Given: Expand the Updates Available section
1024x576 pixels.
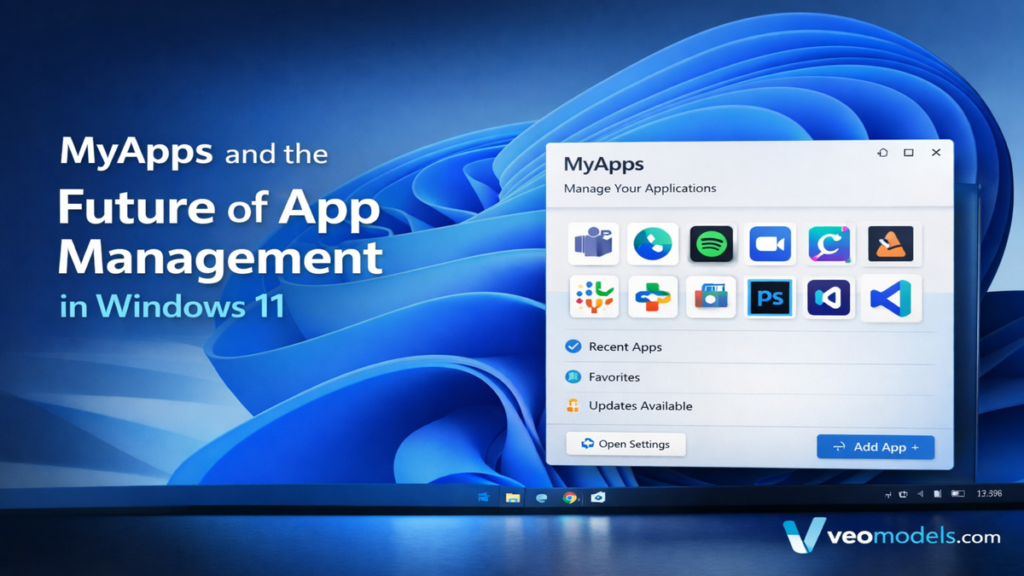Looking at the screenshot, I should click(x=640, y=406).
